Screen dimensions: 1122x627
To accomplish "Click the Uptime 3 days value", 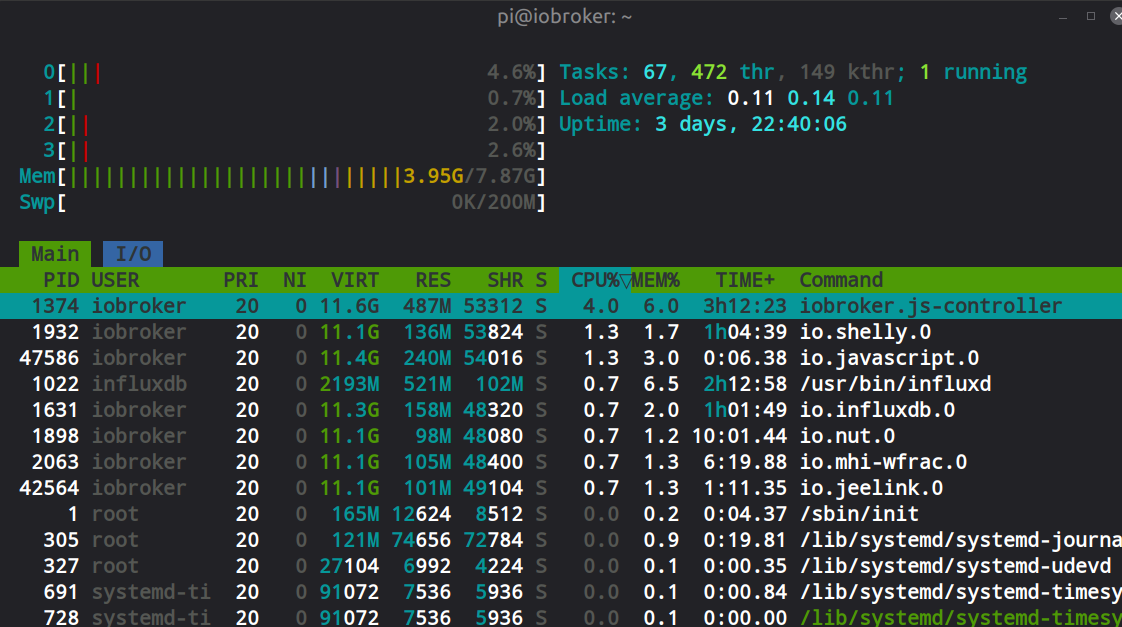I will (x=751, y=125).
